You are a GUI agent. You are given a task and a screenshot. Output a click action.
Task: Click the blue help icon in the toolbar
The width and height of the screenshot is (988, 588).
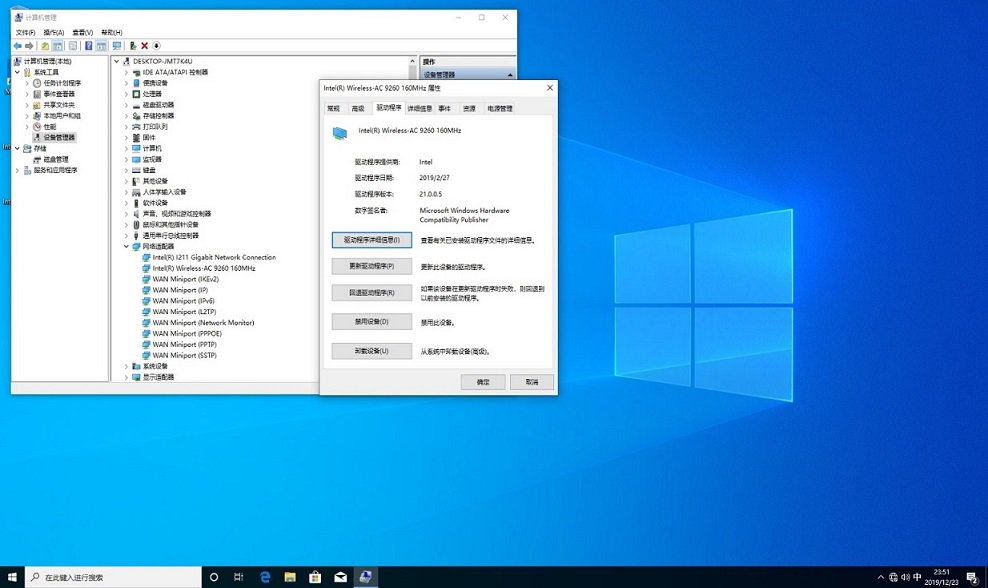89,46
